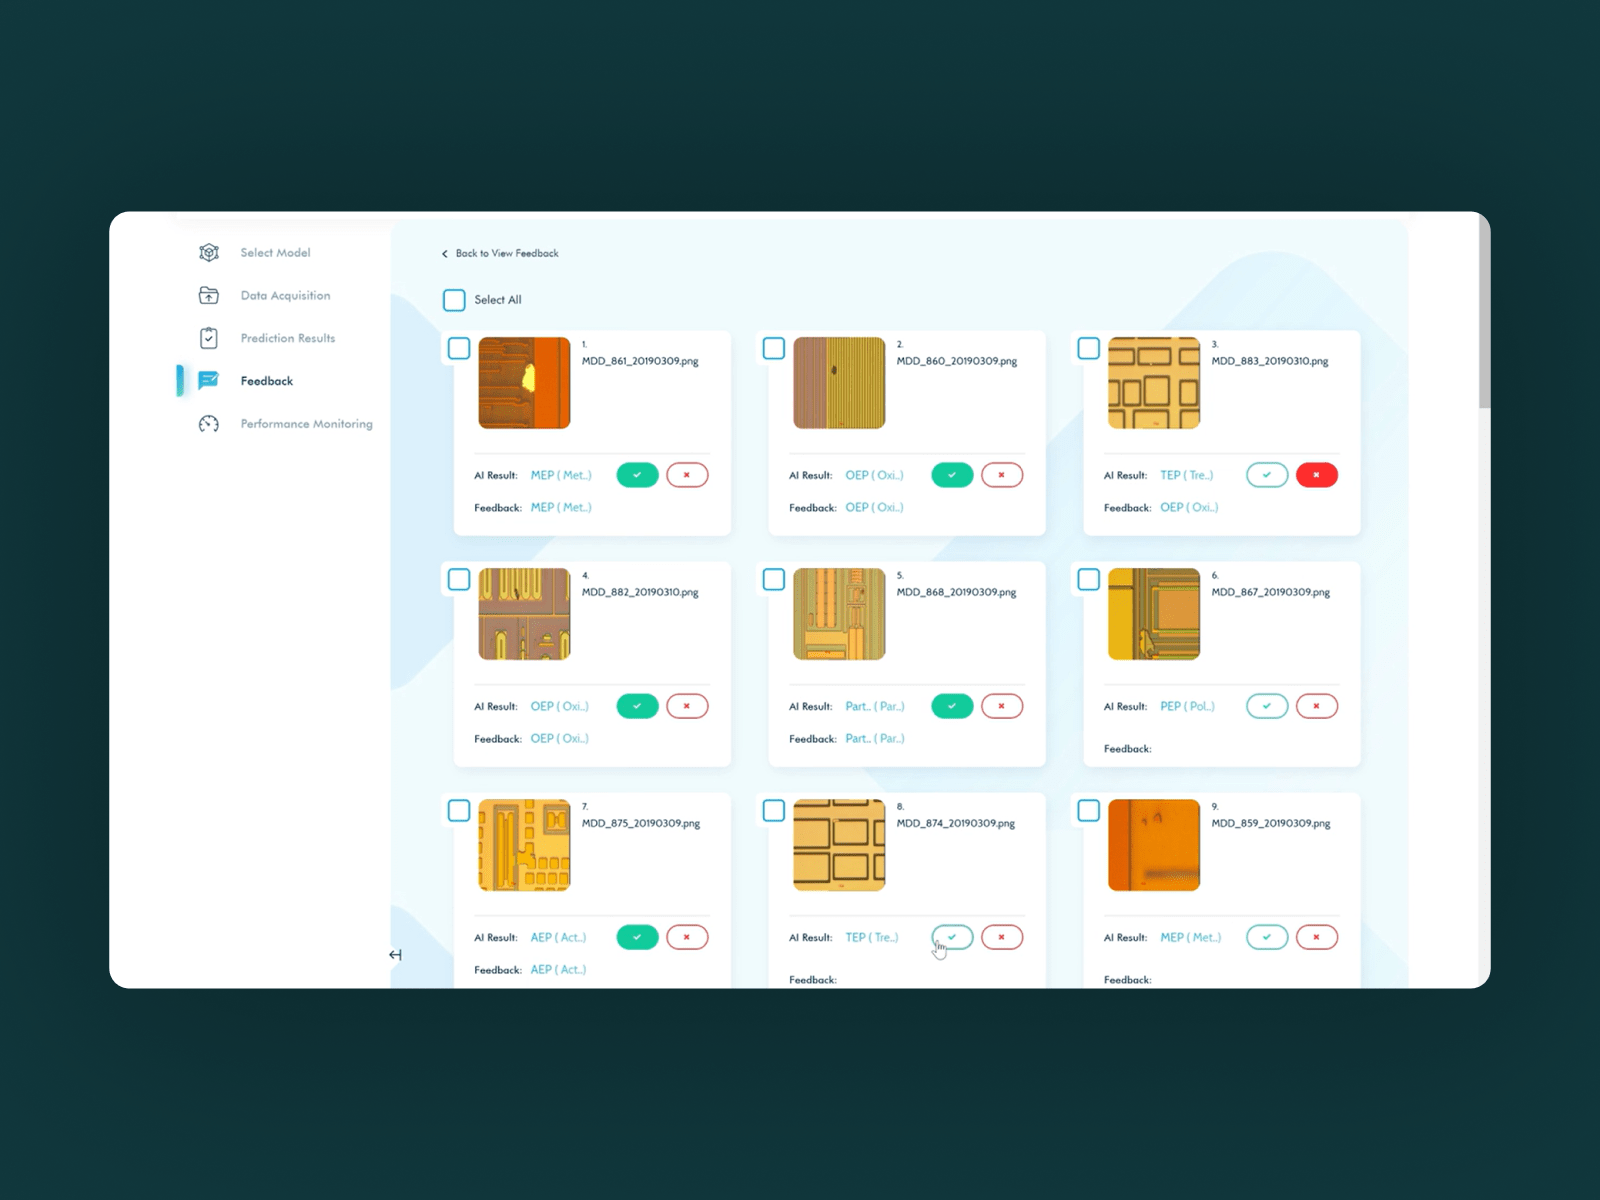Viewport: 1600px width, 1200px height.
Task: Open thumbnail of MDD_883_20190310.png
Action: [x=1154, y=383]
